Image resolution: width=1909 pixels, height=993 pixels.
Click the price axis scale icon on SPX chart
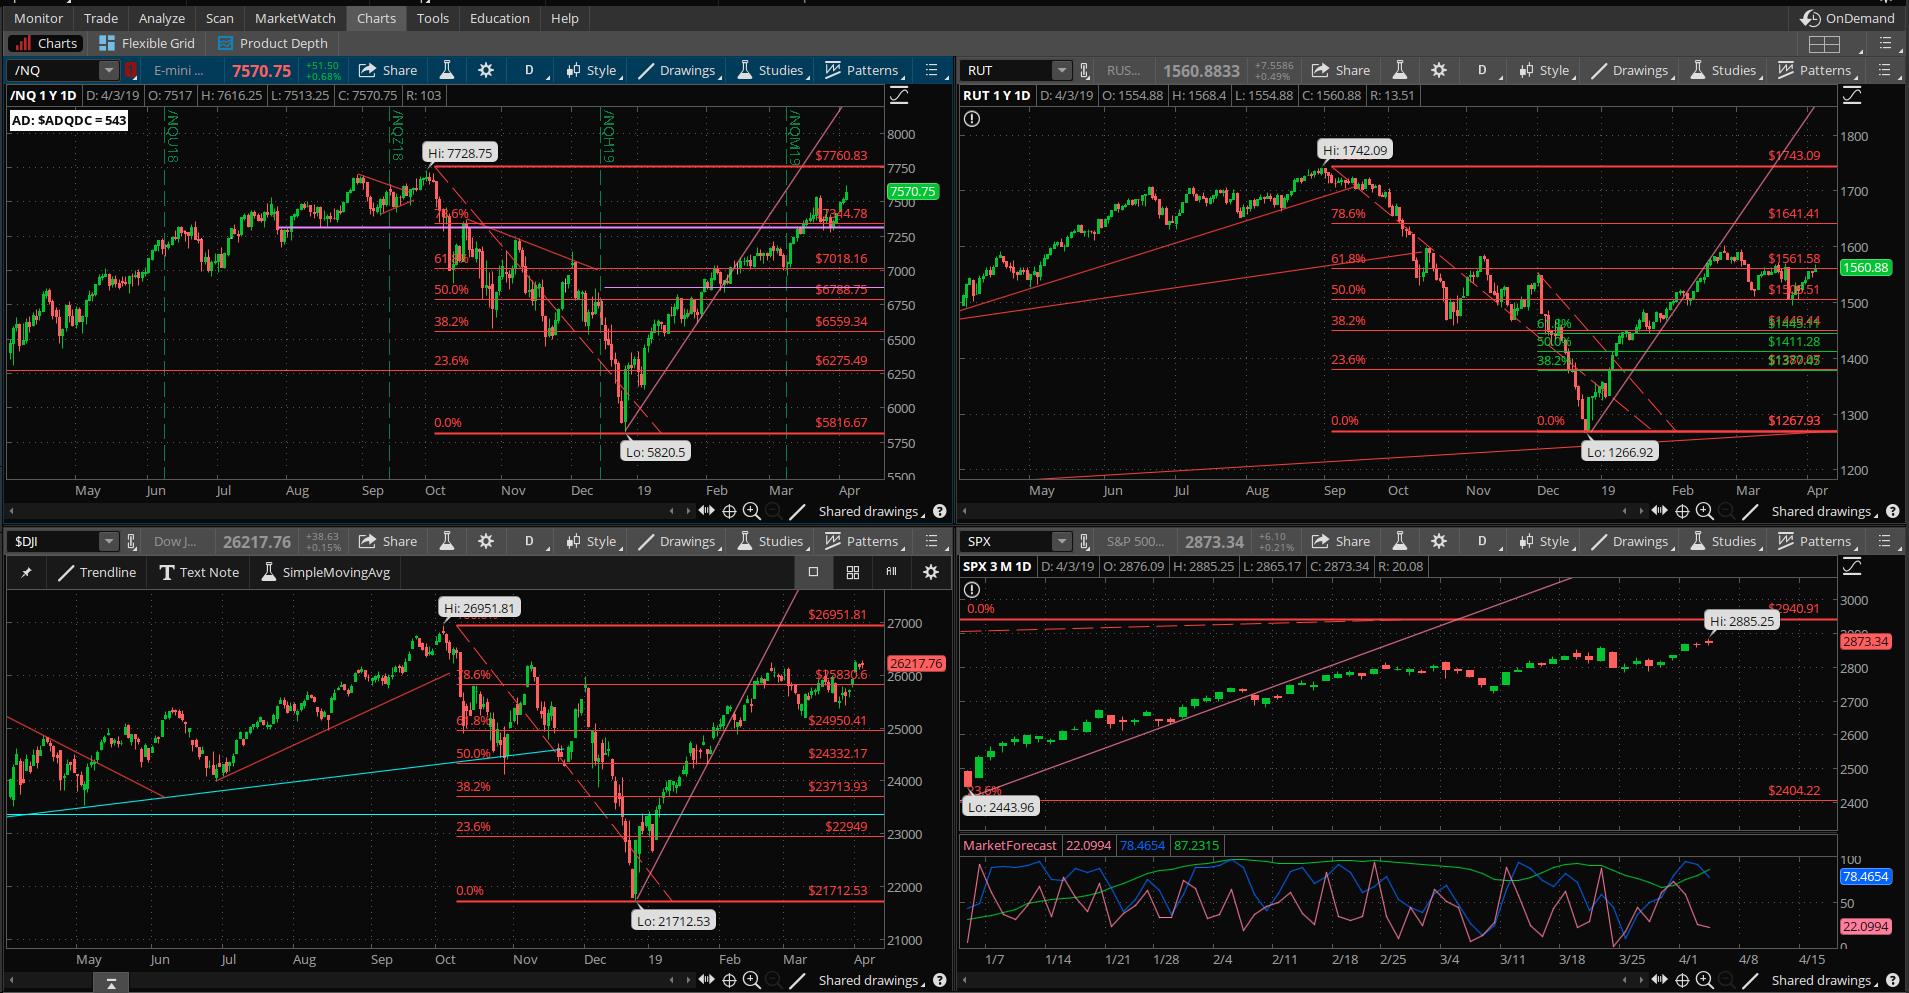point(1852,567)
